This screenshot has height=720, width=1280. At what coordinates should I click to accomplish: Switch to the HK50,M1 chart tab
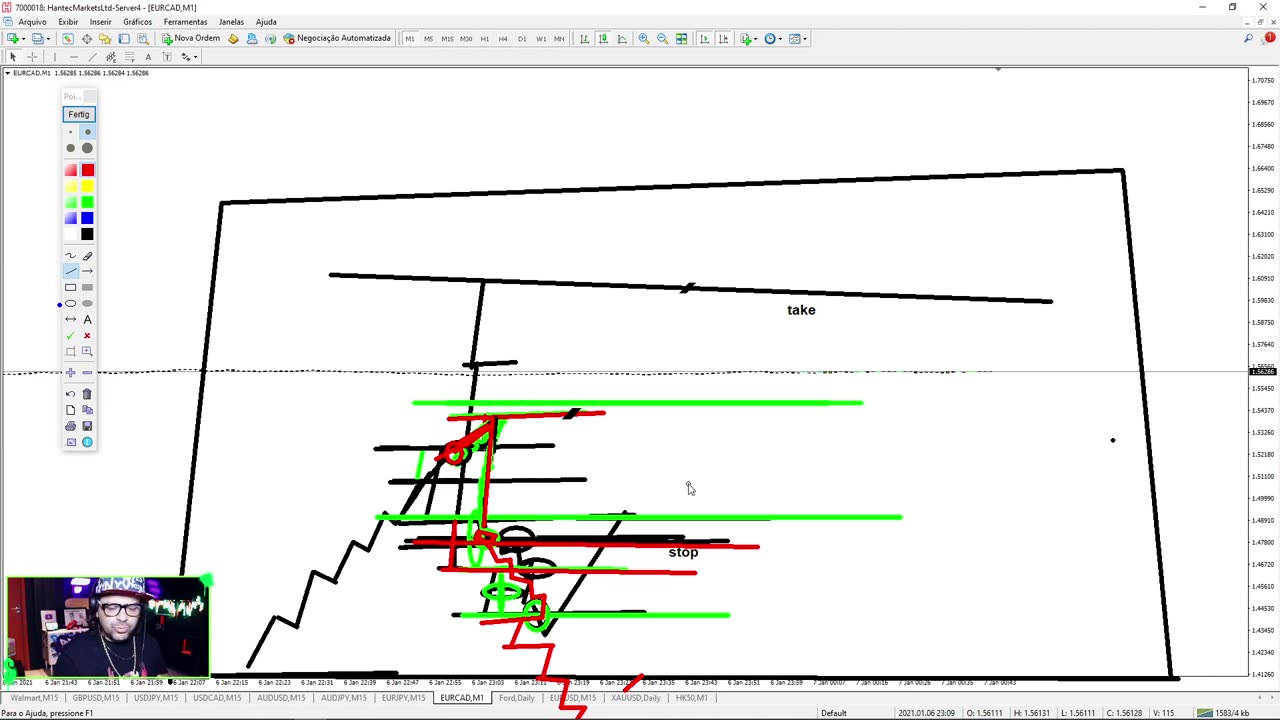point(691,698)
